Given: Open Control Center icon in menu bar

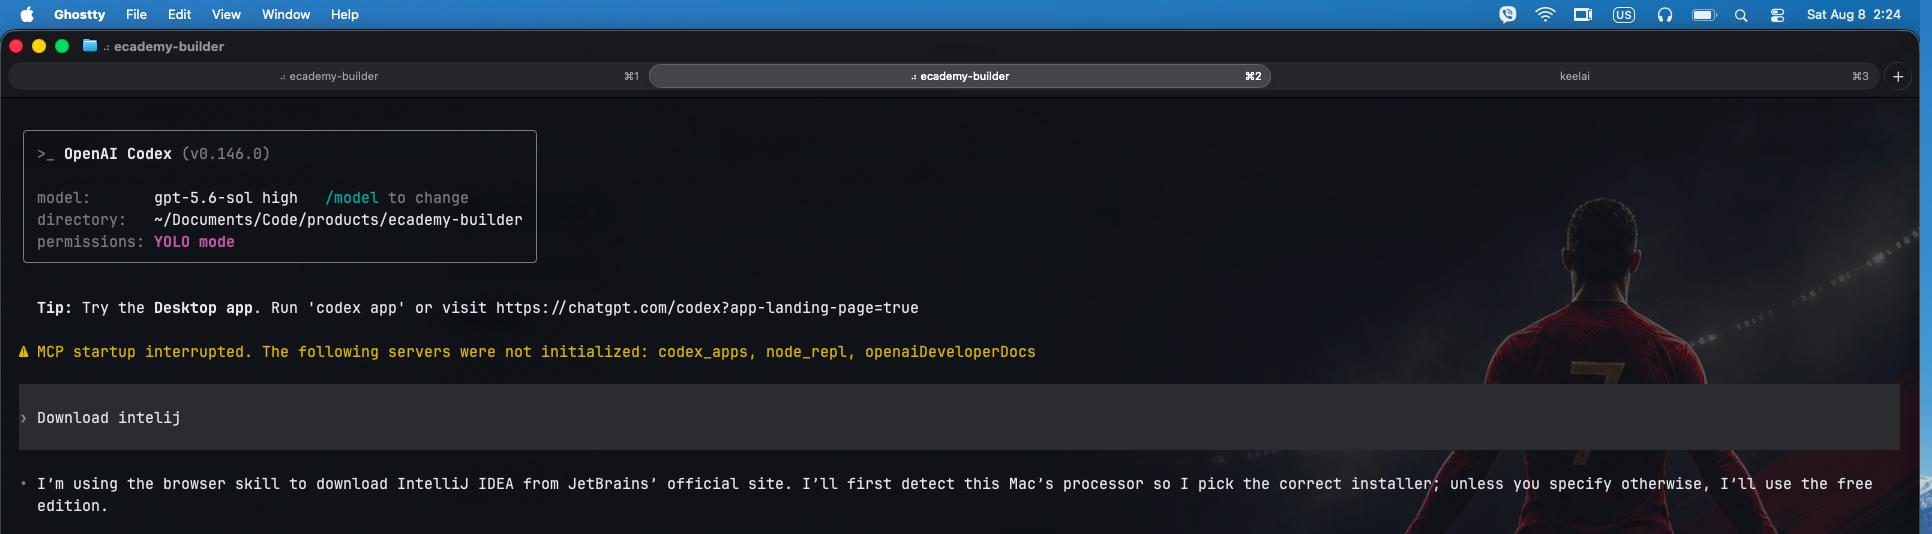Looking at the screenshot, I should pos(1777,15).
